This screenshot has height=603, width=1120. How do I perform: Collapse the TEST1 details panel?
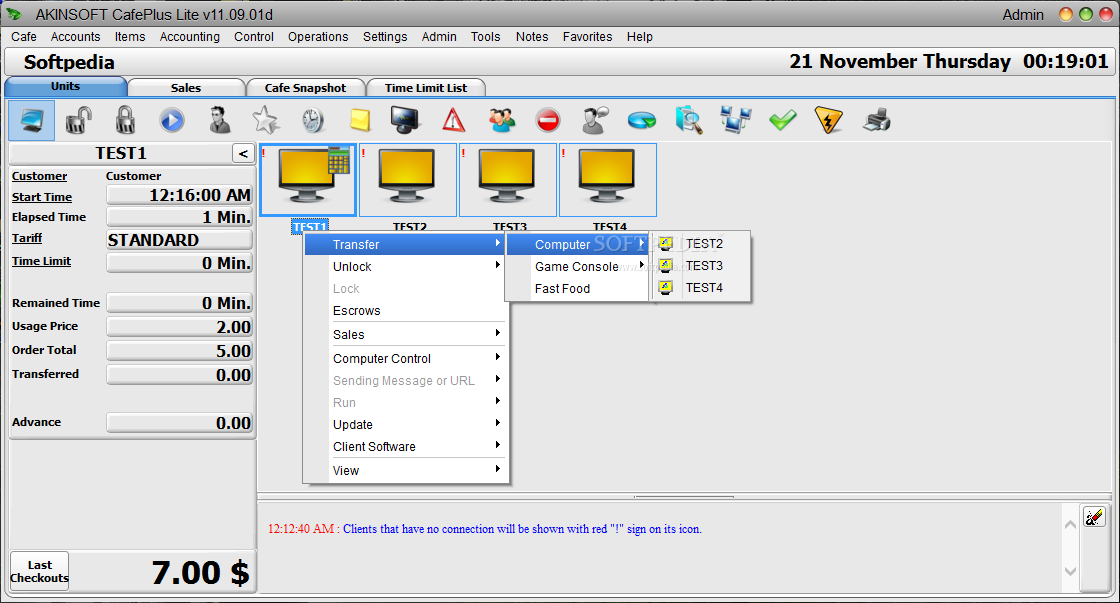point(243,154)
